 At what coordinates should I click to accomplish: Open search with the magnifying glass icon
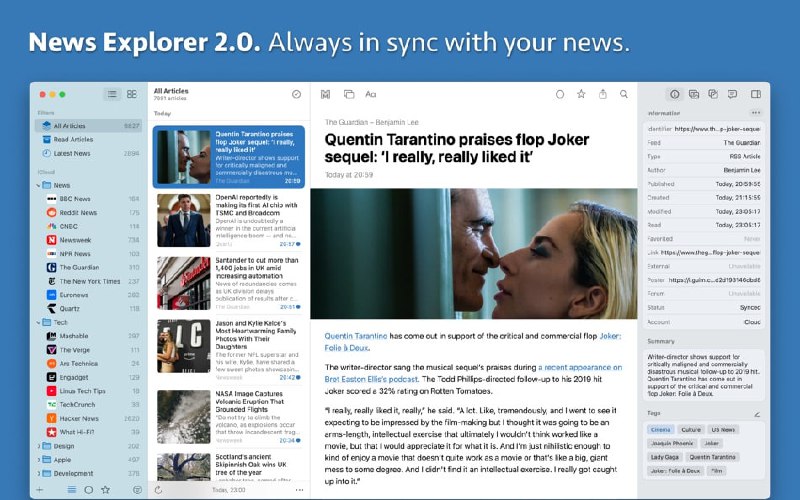(624, 94)
